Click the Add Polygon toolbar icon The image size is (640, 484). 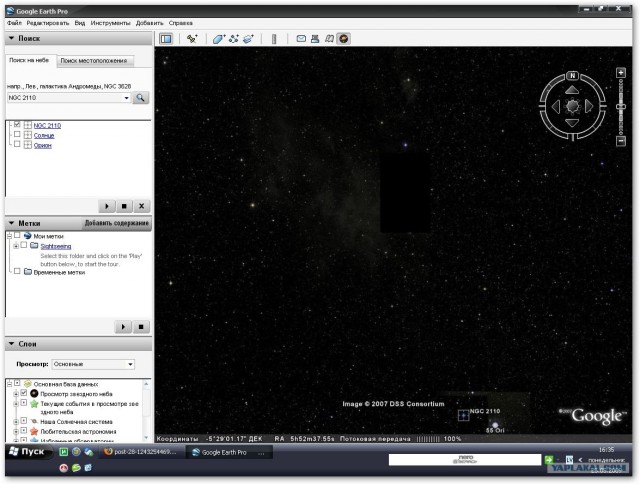(x=219, y=39)
